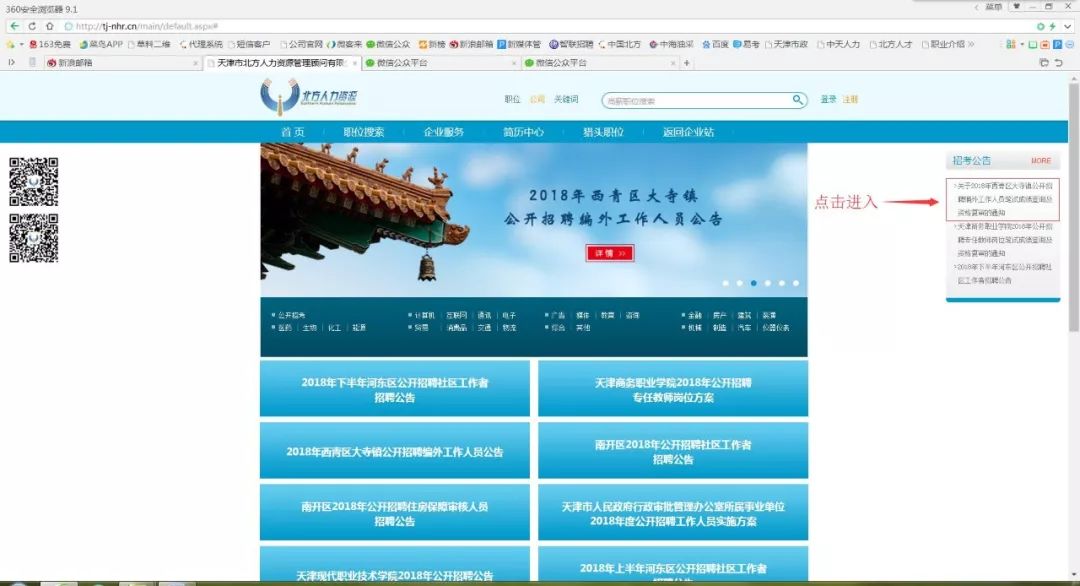Click the upper QR code image
The height and width of the screenshot is (586, 1080).
(x=34, y=182)
